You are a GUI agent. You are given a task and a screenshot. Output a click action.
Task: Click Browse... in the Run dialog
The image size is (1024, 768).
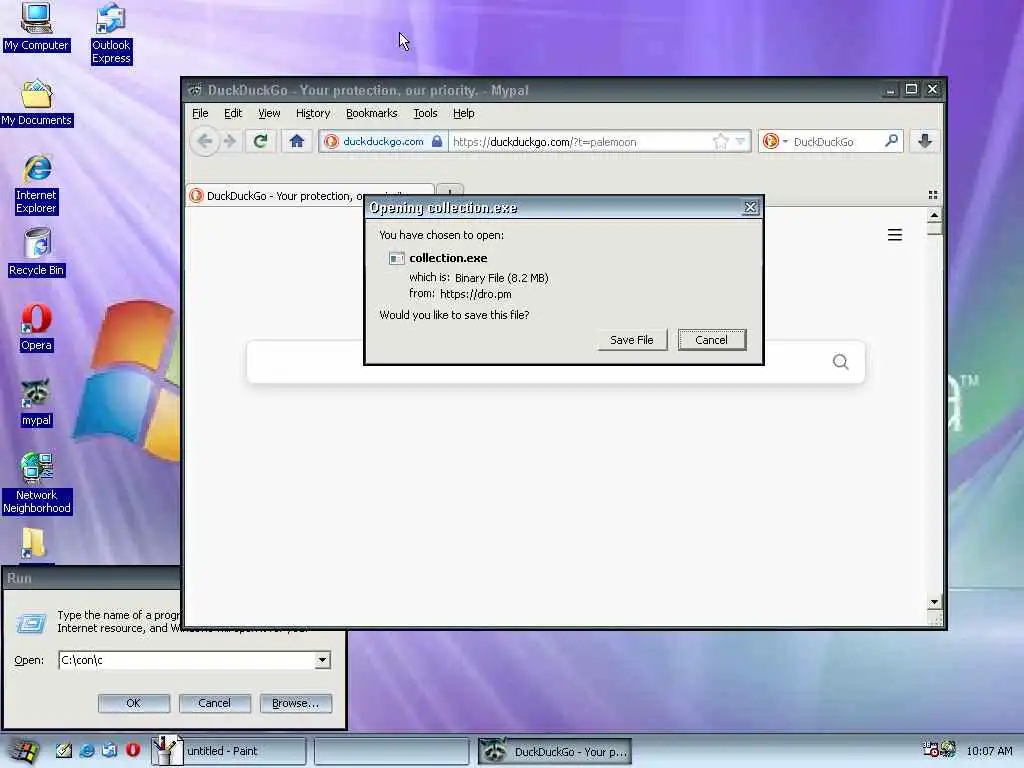pyautogui.click(x=295, y=703)
